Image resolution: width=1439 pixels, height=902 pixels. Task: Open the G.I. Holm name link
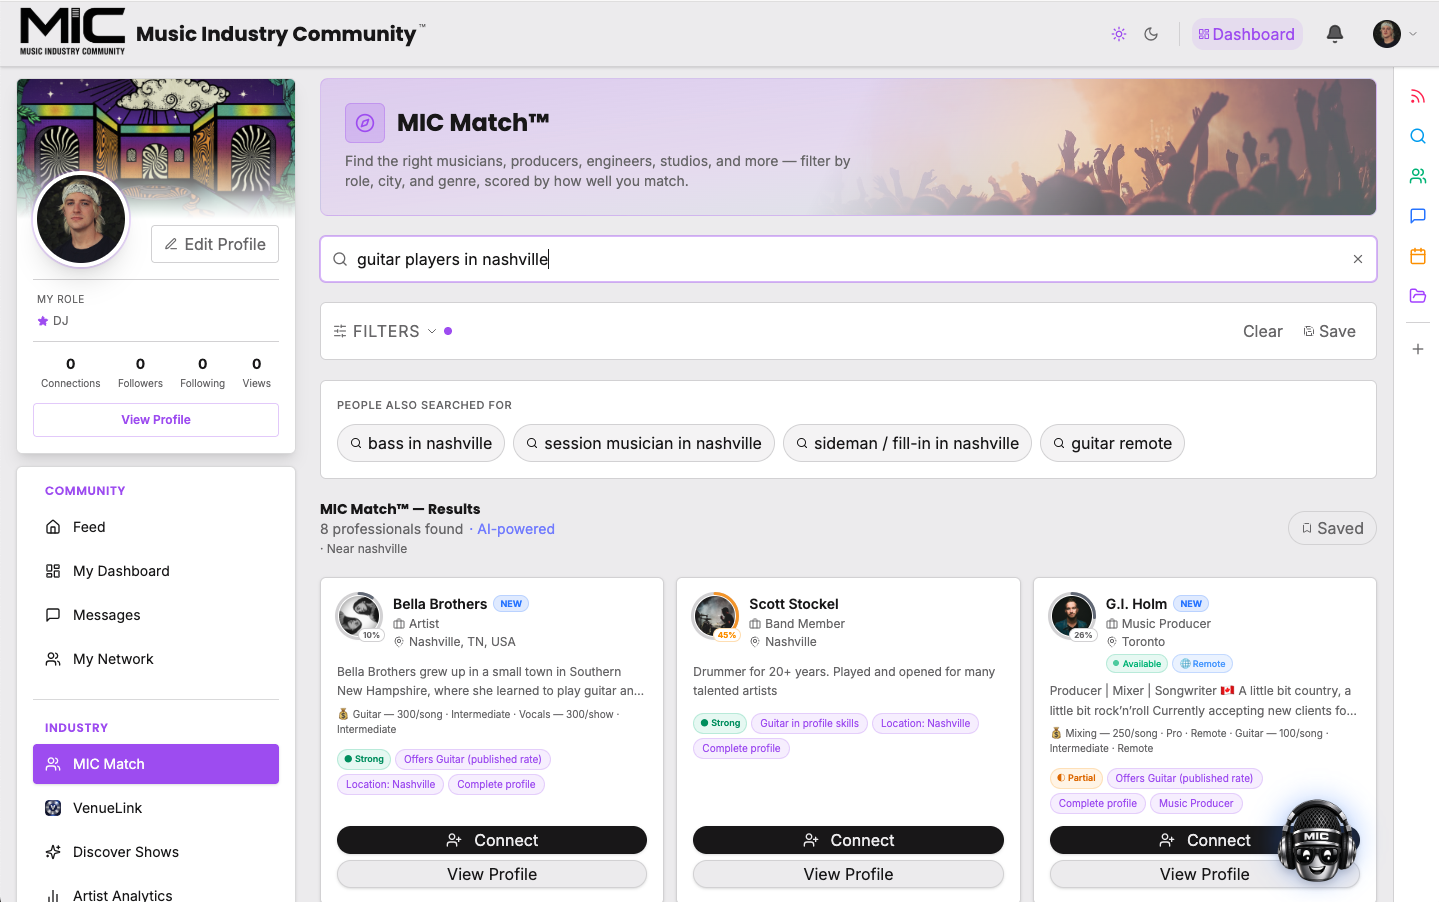coord(1136,604)
